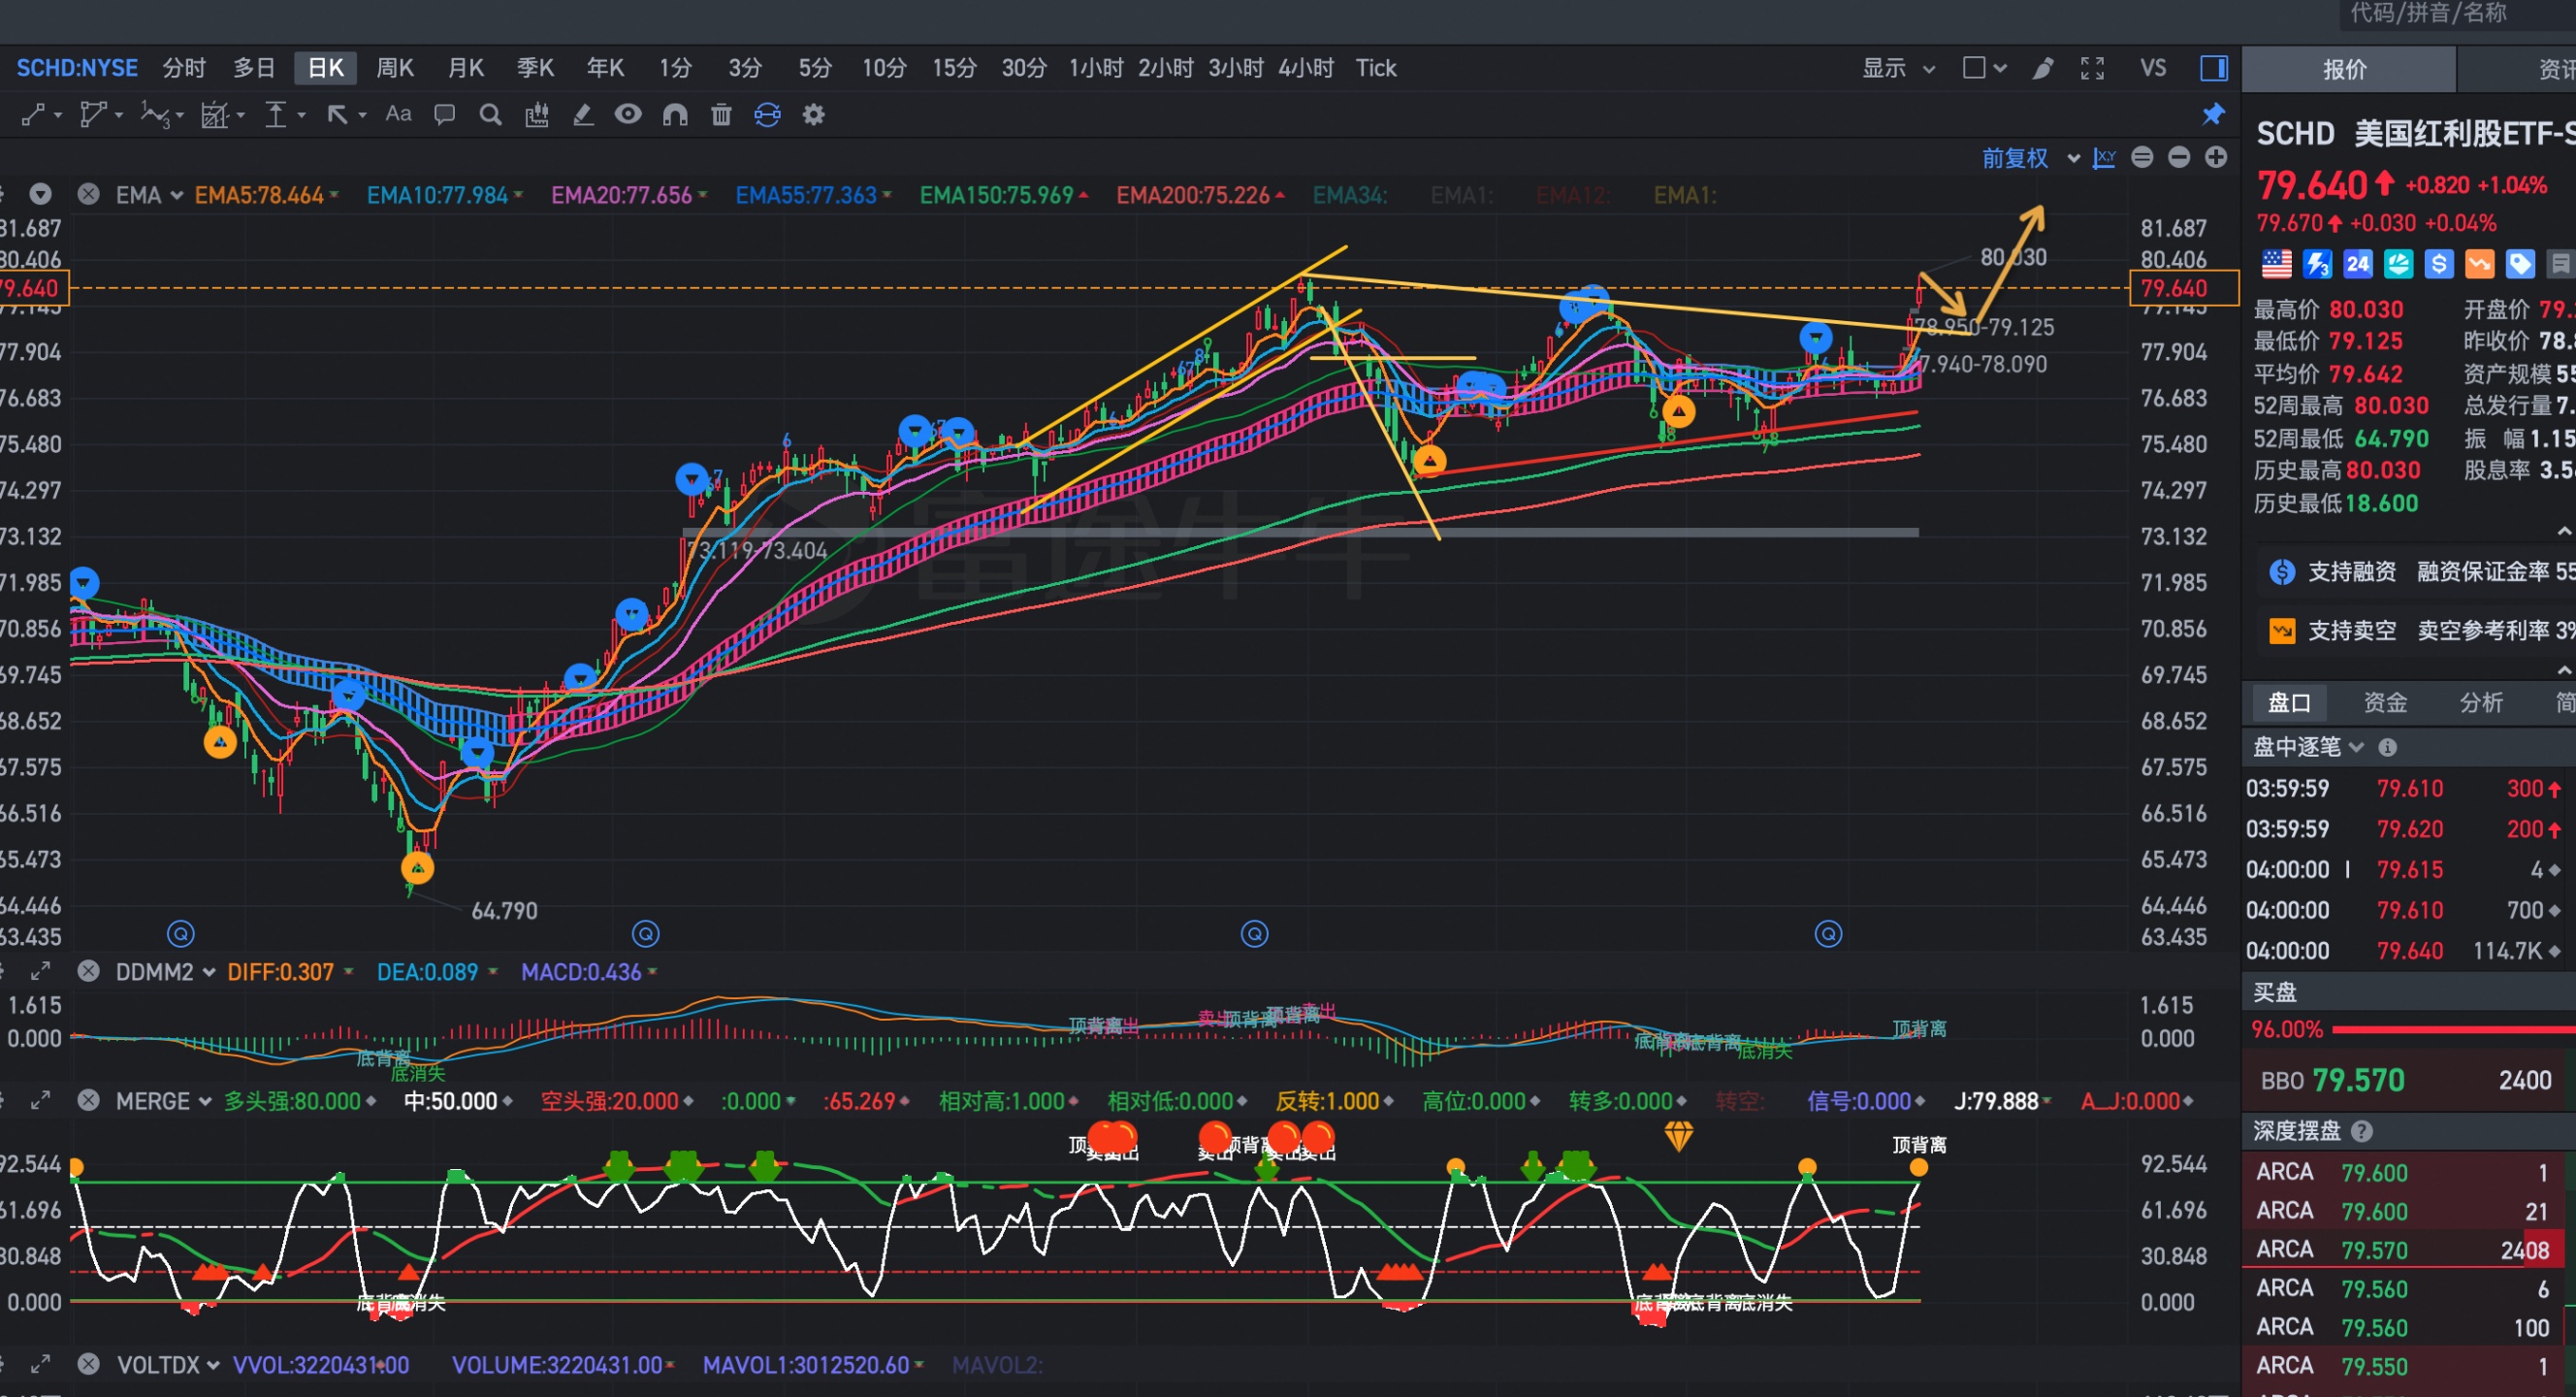Toggle the blue pin toolbar icon
Viewport: 2576px width, 1397px height.
[x=2214, y=115]
